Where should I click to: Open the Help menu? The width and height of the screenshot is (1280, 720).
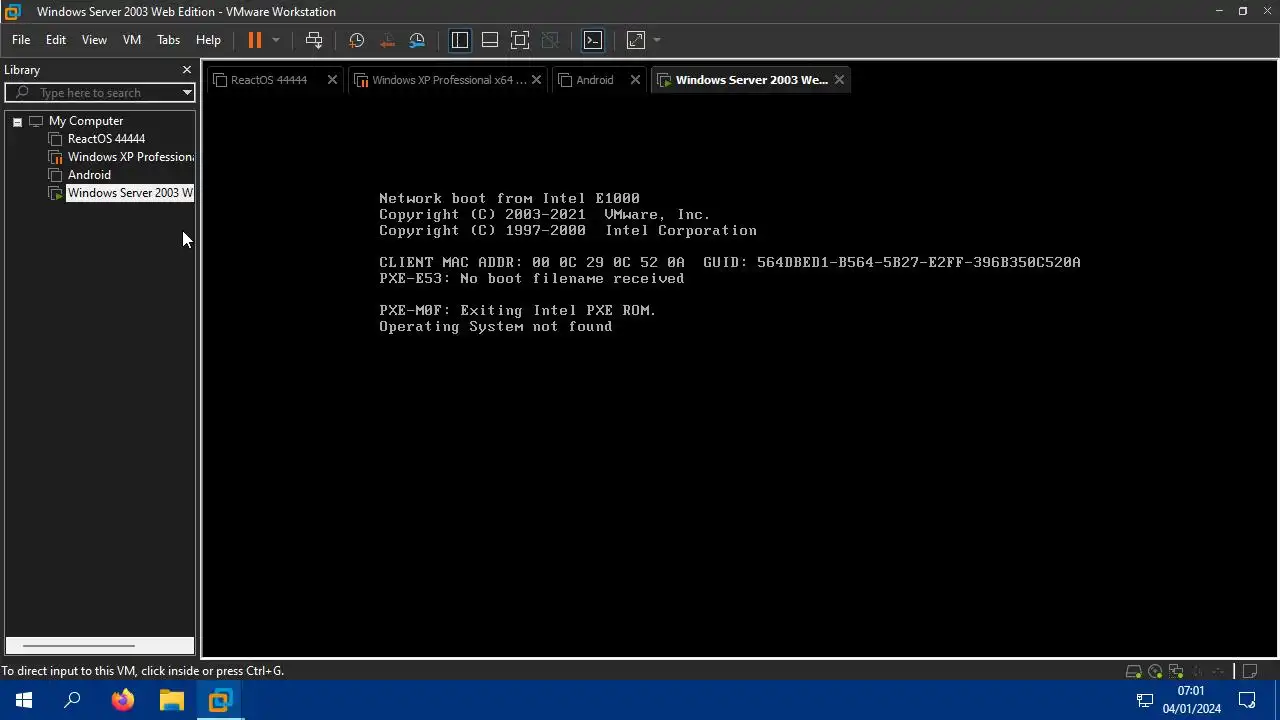(208, 40)
